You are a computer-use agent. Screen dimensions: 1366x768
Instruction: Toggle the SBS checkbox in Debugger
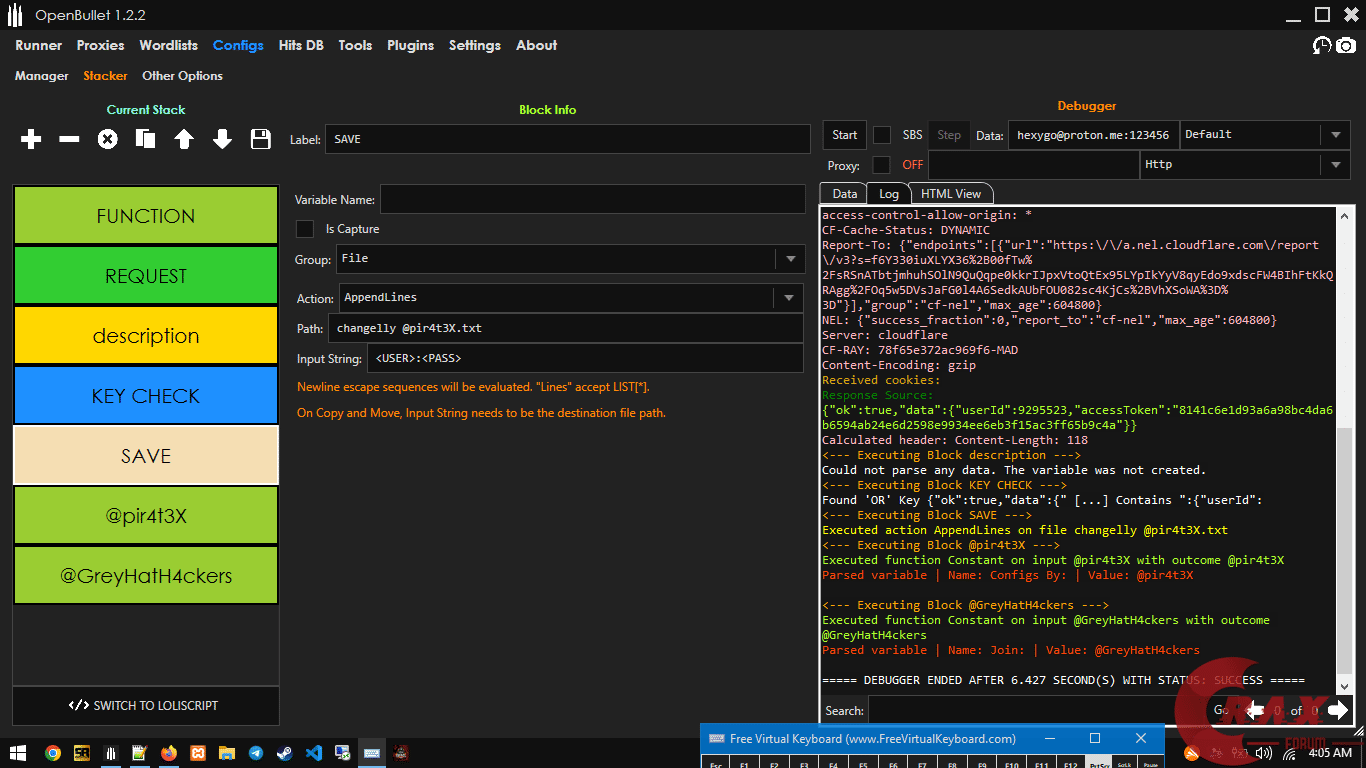pos(882,135)
